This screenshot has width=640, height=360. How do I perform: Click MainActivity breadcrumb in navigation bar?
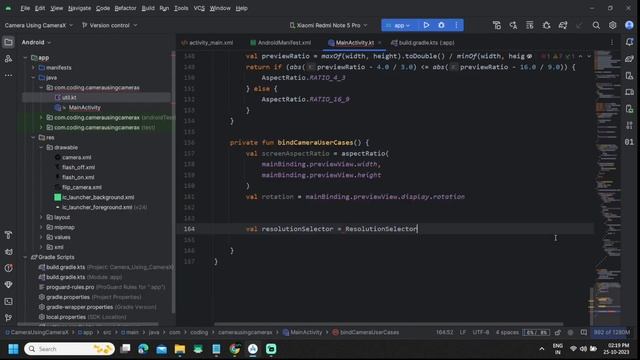[302, 332]
